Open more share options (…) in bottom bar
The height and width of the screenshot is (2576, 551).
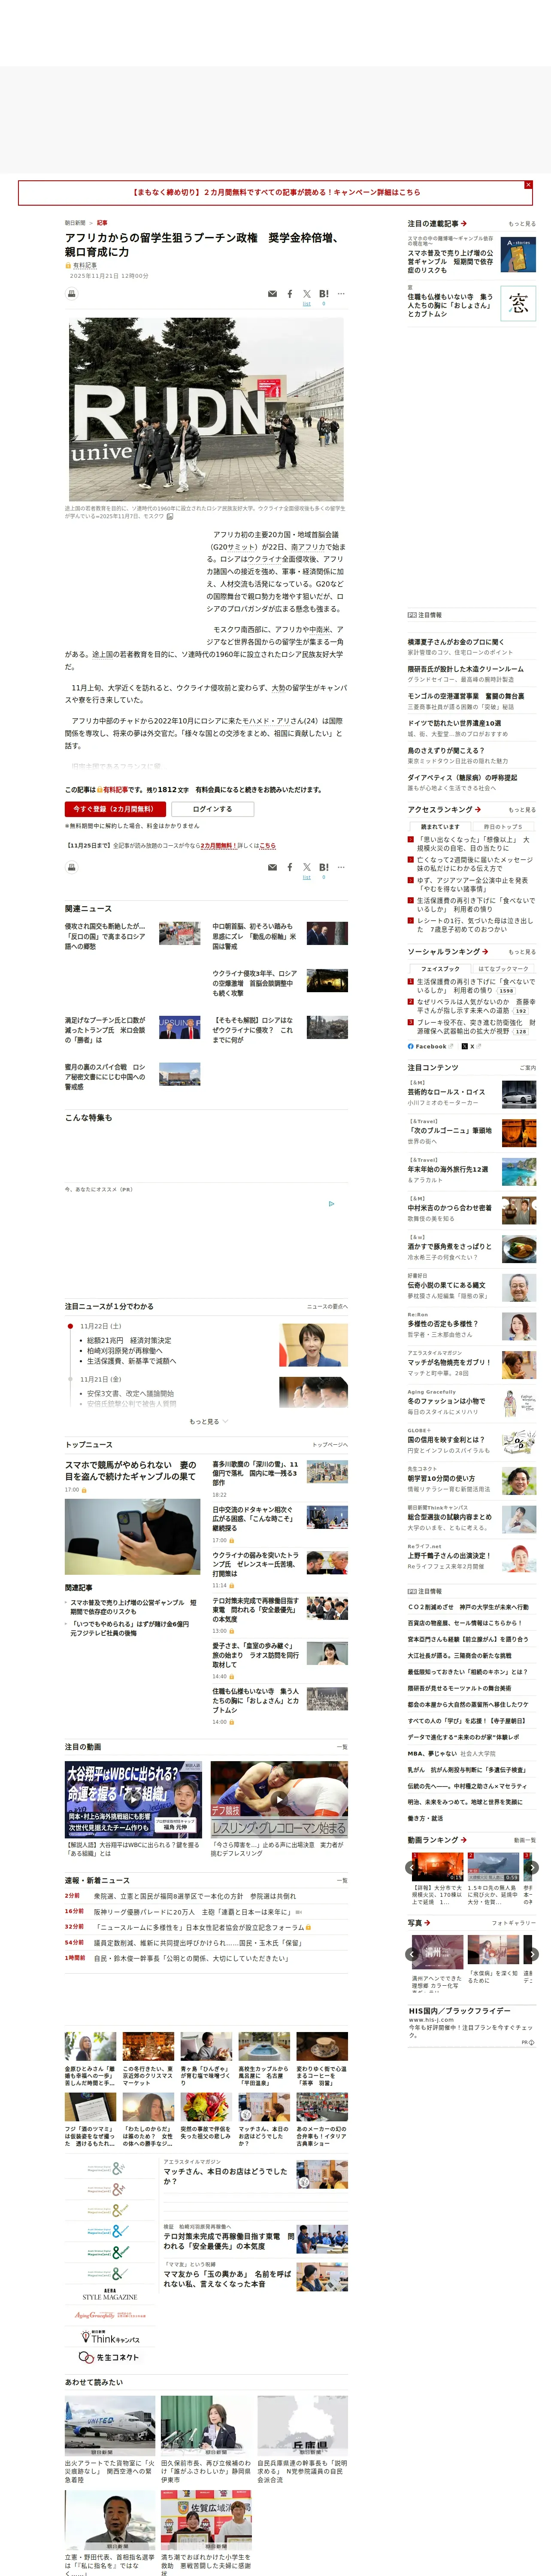[x=341, y=867]
